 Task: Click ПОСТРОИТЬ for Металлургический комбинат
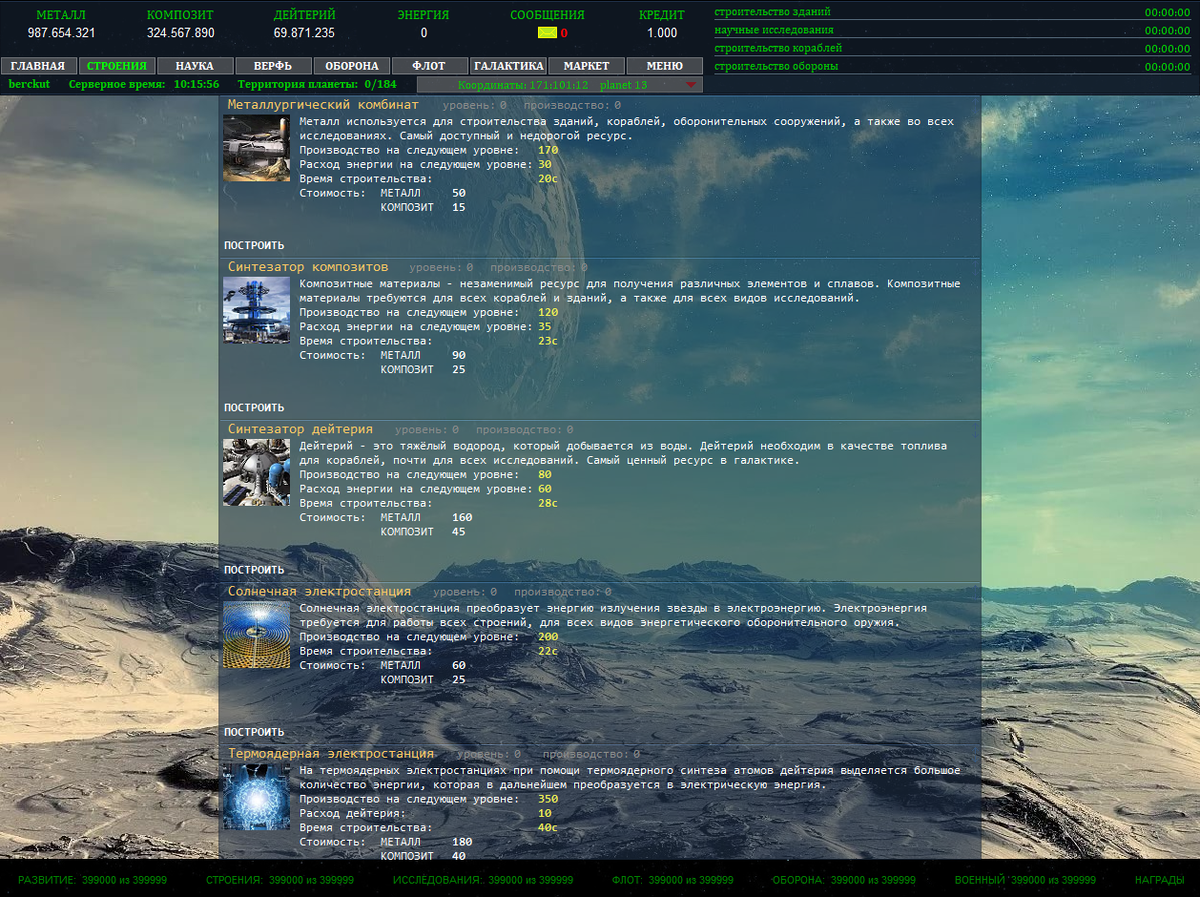point(254,245)
